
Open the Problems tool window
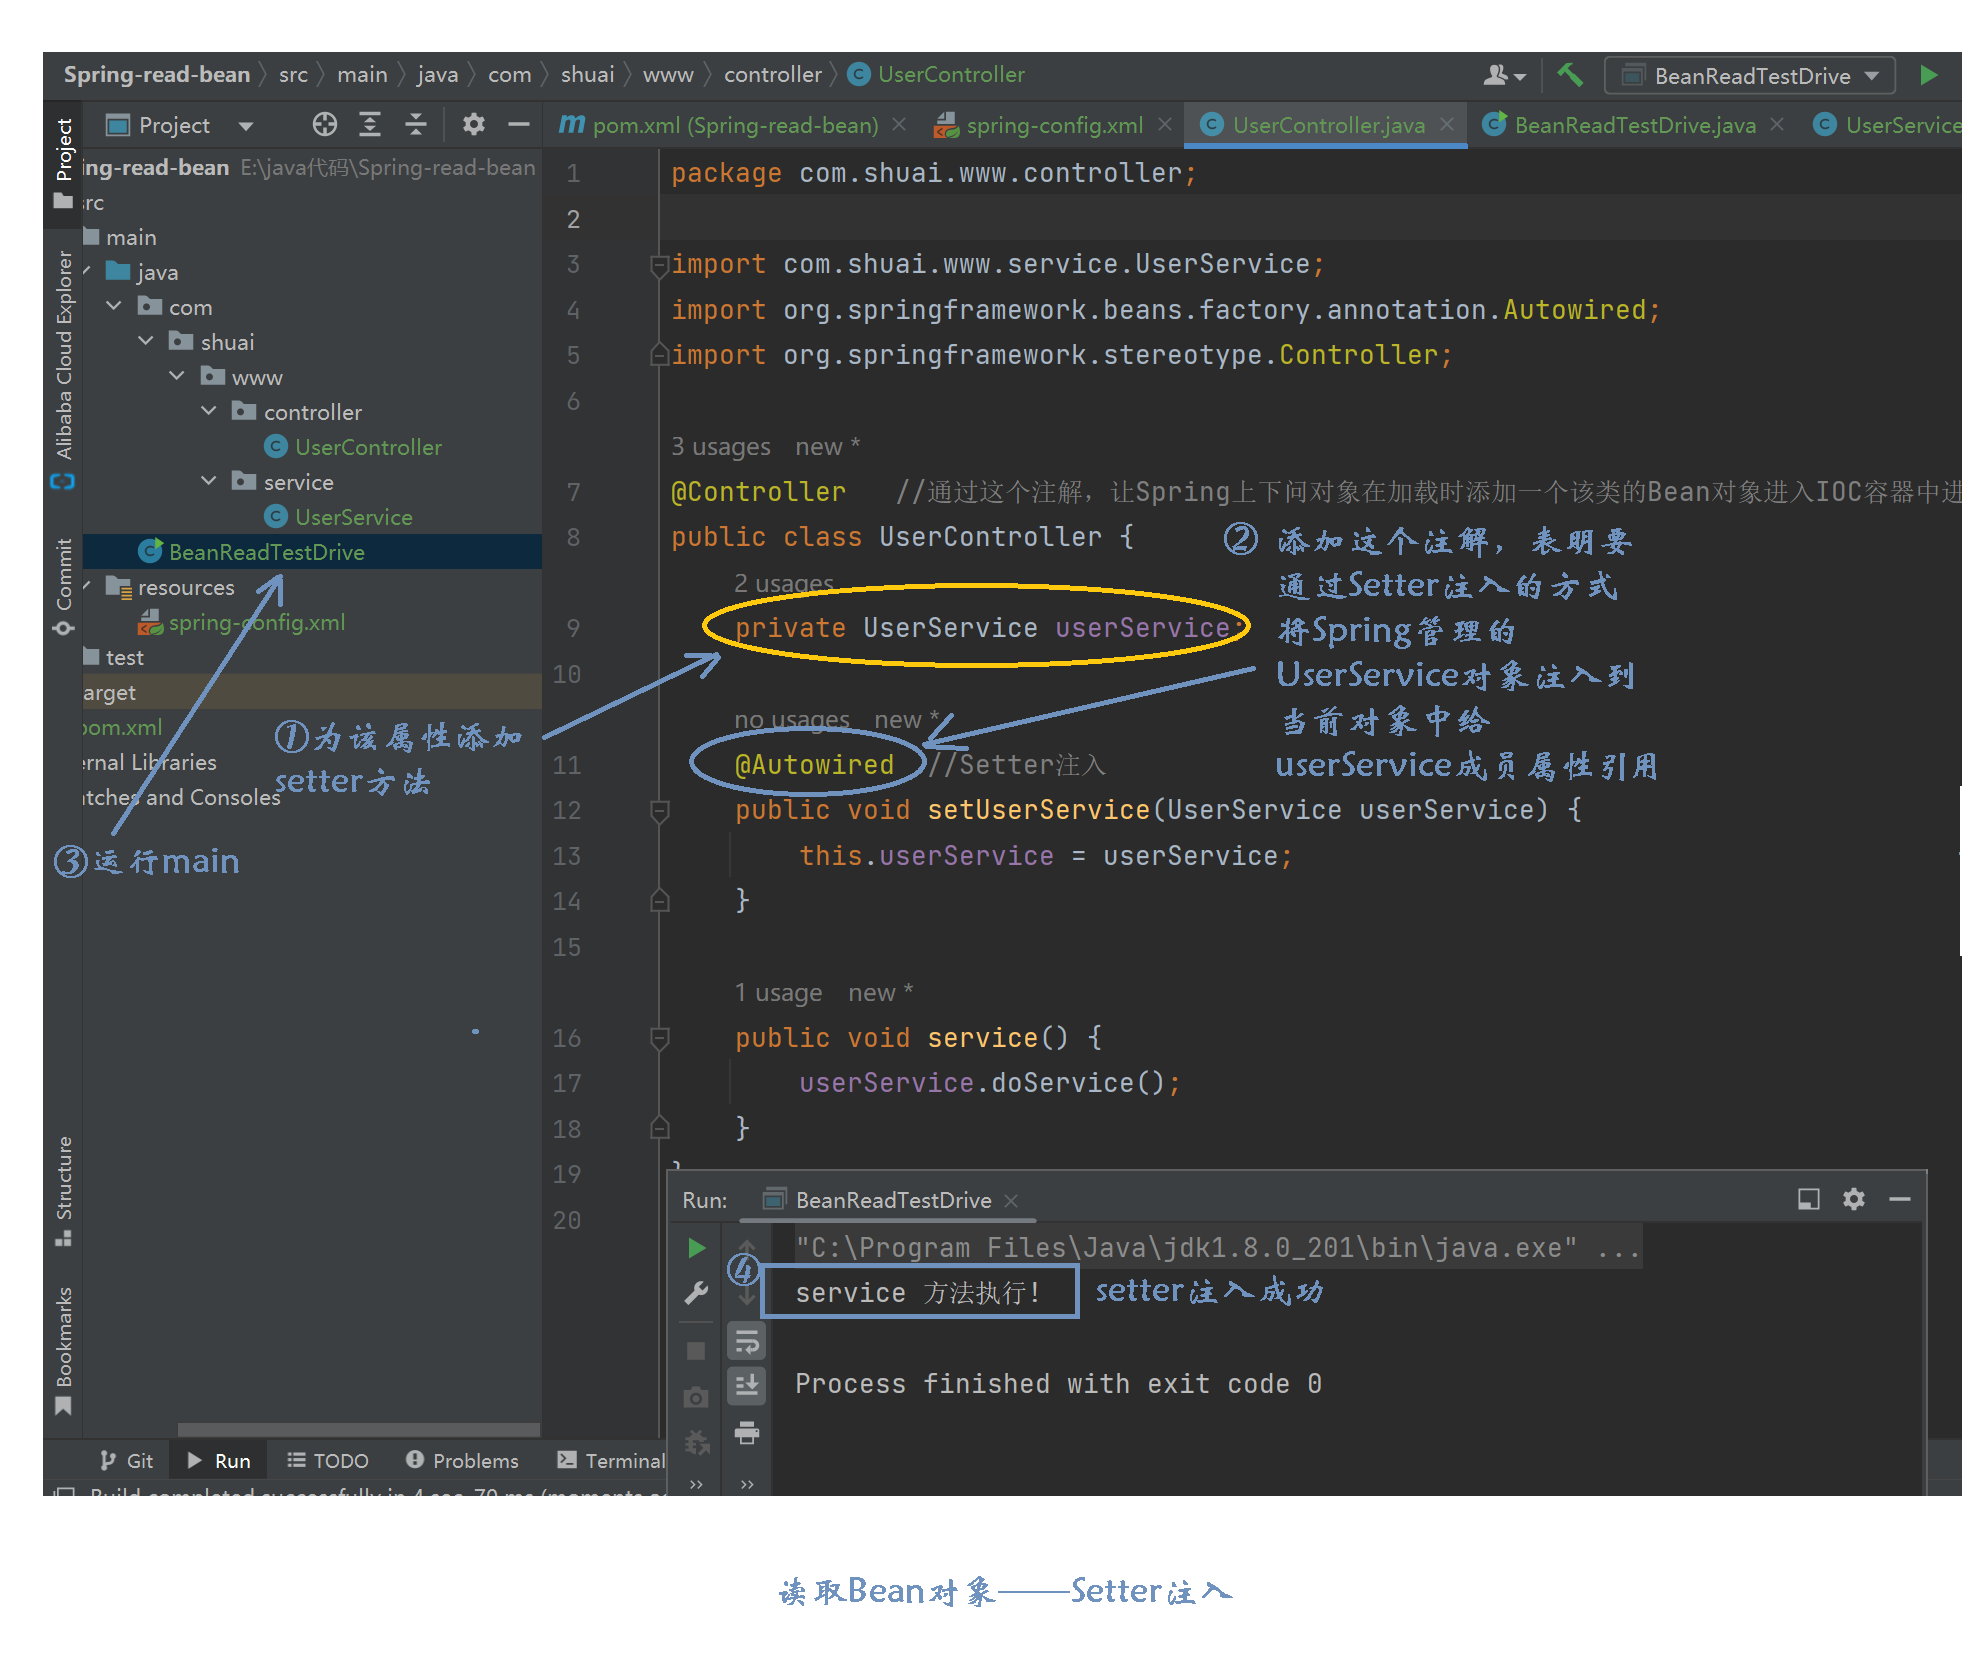click(463, 1460)
